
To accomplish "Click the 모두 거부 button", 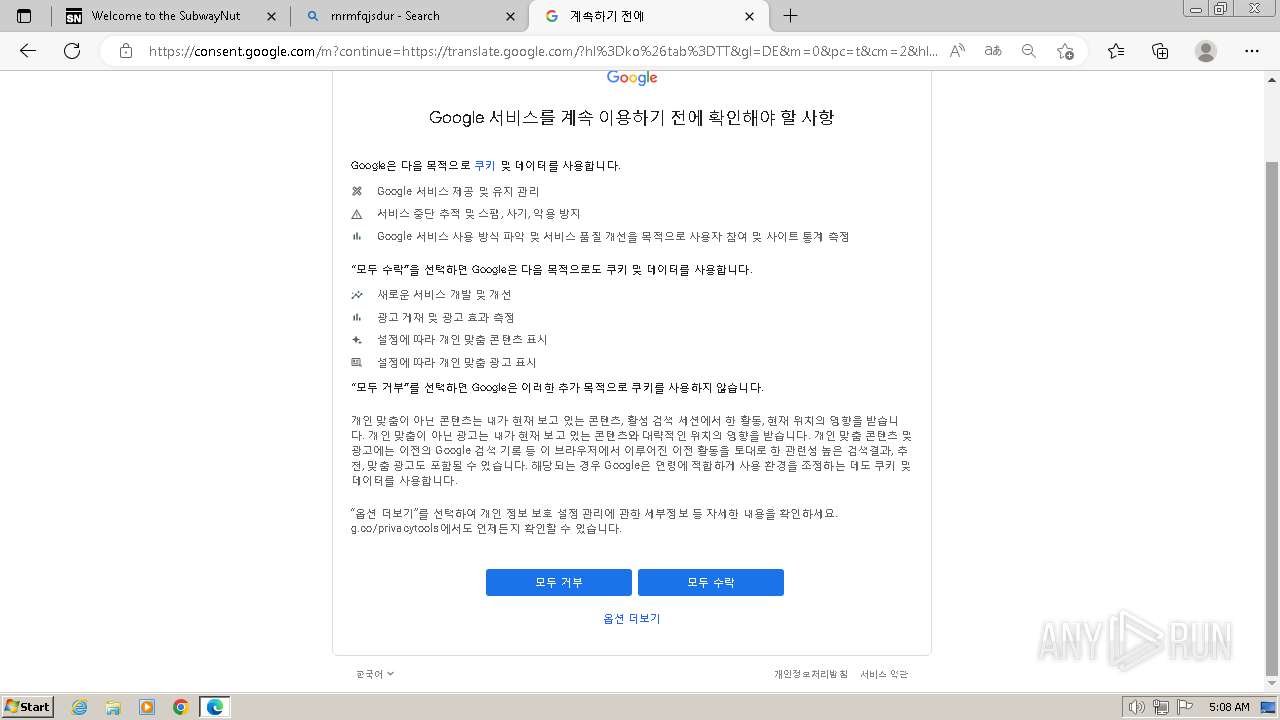I will [559, 582].
